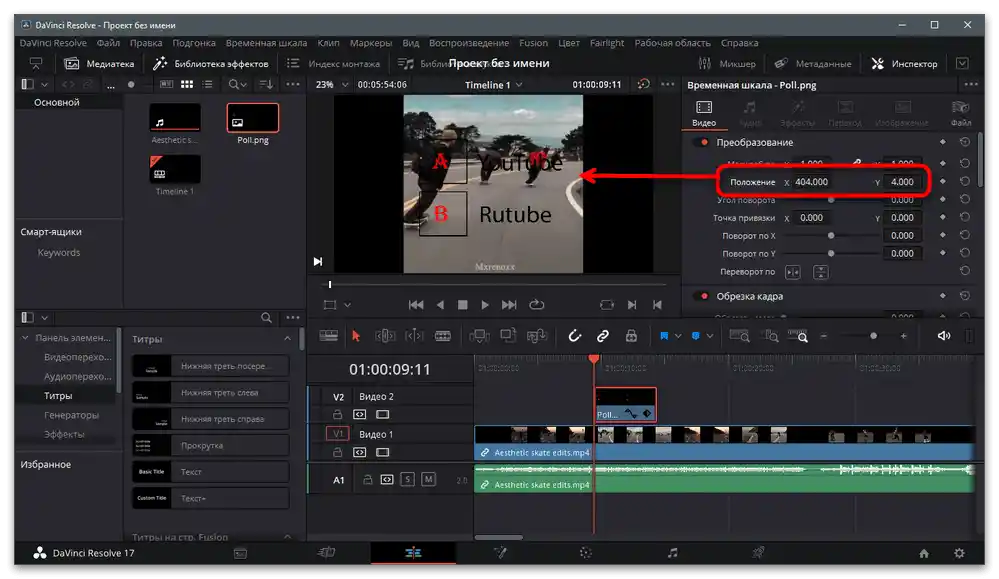Adjust the Поворот по Y slider
The image size is (999, 579).
tap(831, 254)
